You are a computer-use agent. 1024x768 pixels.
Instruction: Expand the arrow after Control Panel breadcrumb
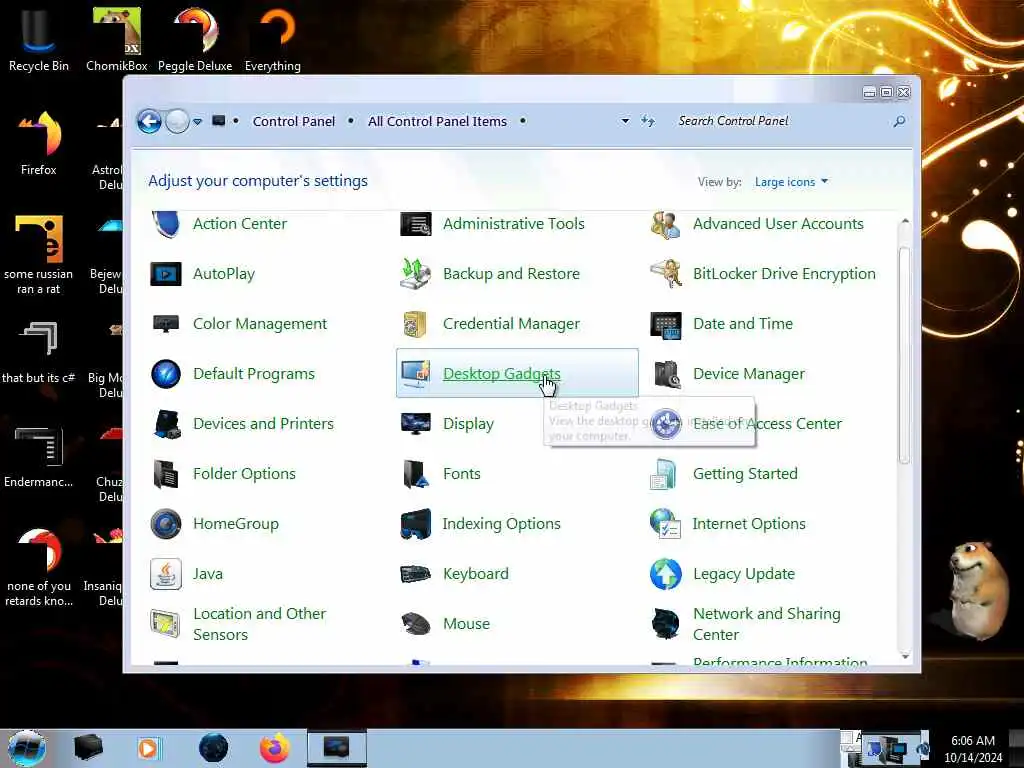351,121
